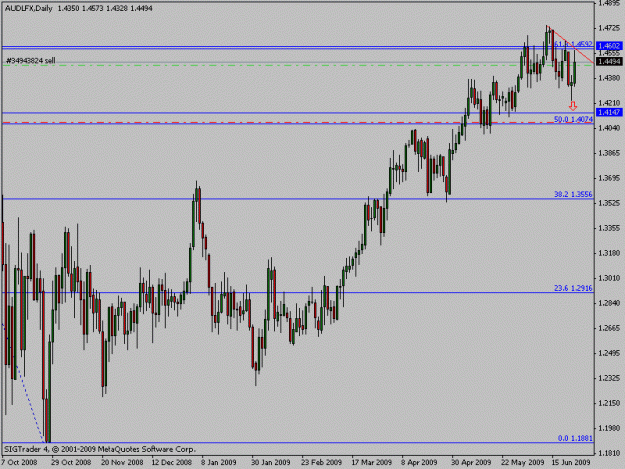Click the 1.3525 price scale value
This screenshot has width=625, height=469.
[610, 203]
